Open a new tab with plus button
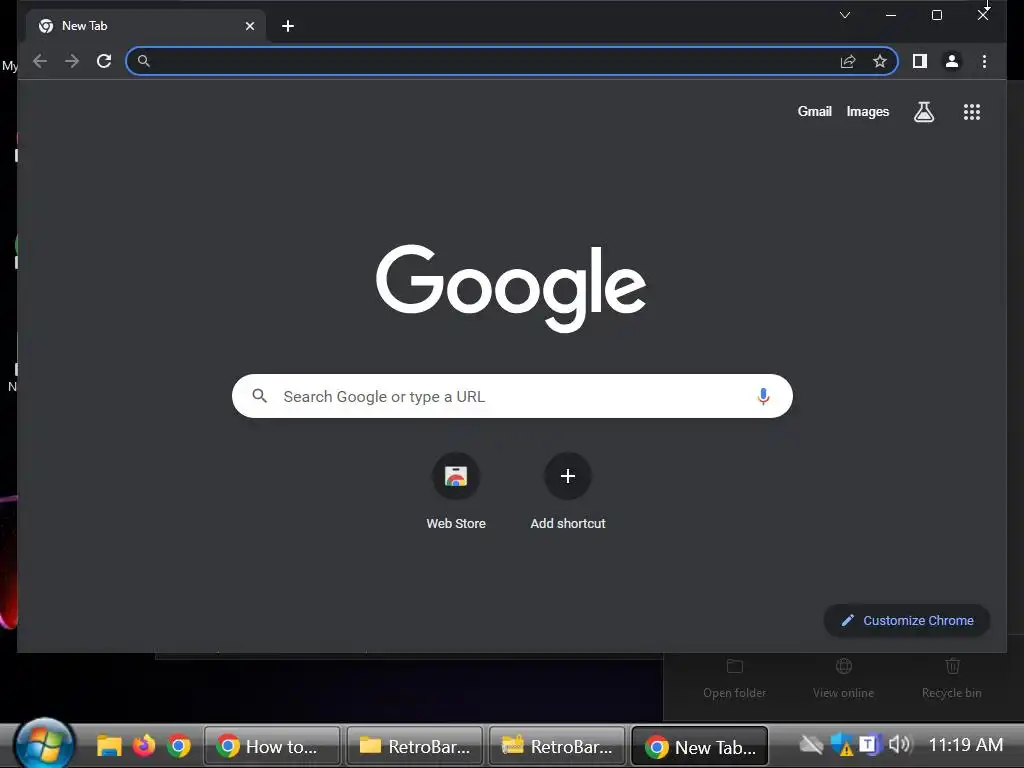The image size is (1024, 768). point(287,26)
